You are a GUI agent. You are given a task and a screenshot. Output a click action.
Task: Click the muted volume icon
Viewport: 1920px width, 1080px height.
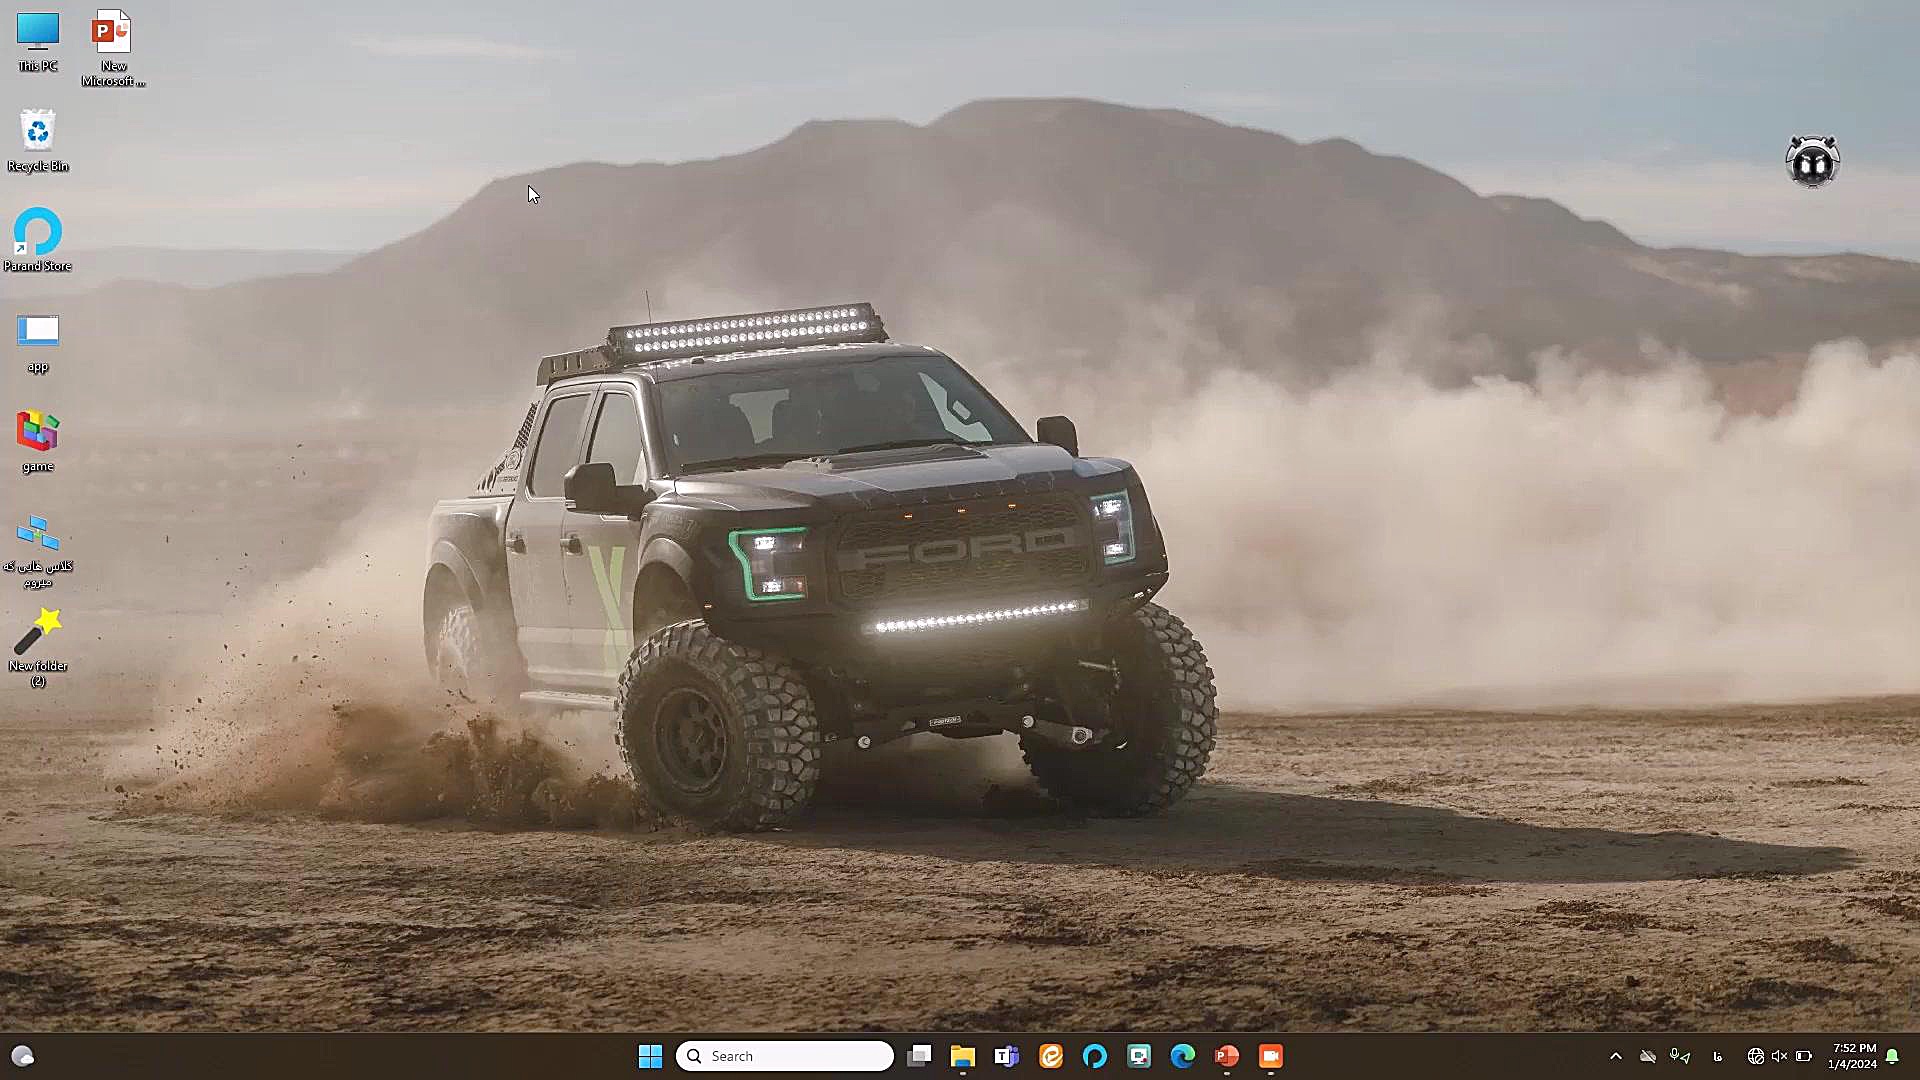pyautogui.click(x=1779, y=1056)
